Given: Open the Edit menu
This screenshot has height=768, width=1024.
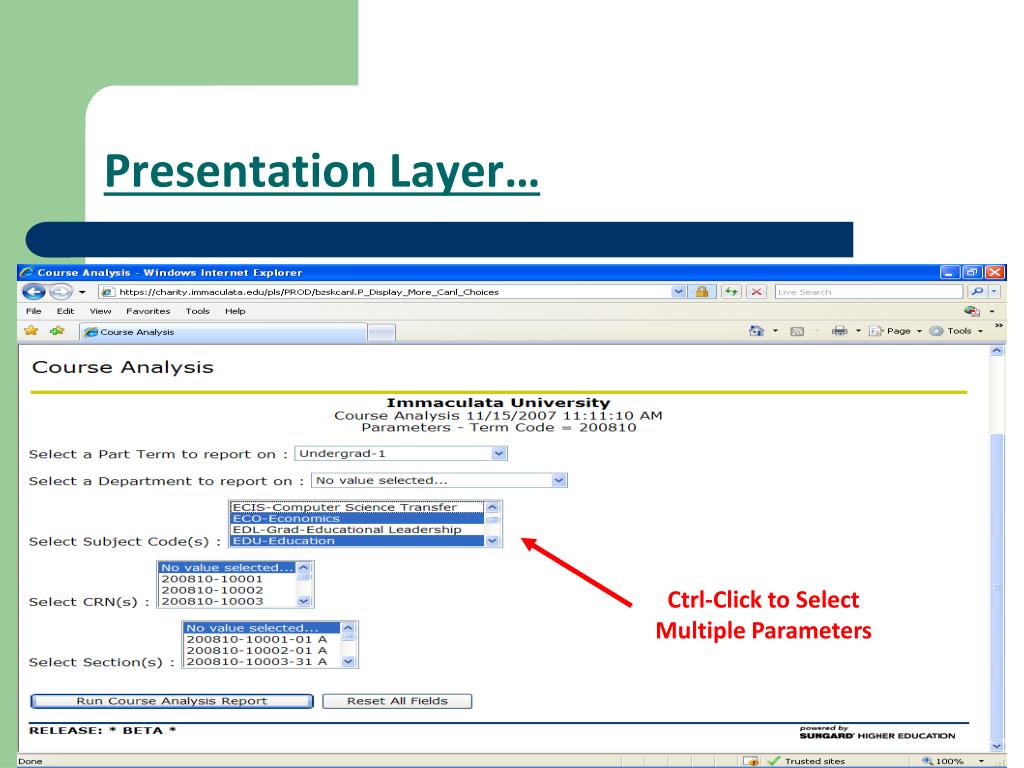Looking at the screenshot, I should [x=65, y=312].
